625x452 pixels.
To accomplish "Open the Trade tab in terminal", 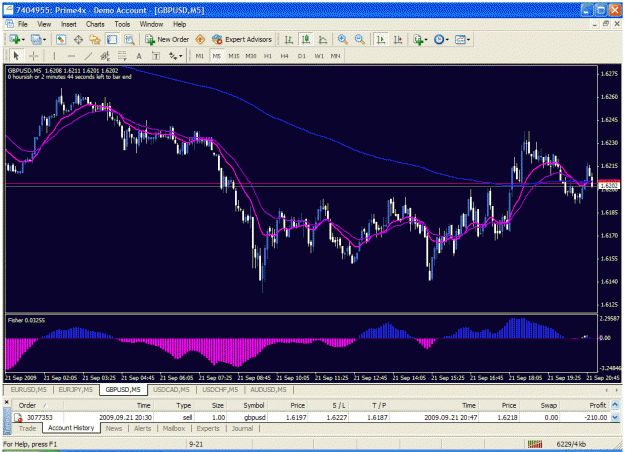I will pos(28,428).
